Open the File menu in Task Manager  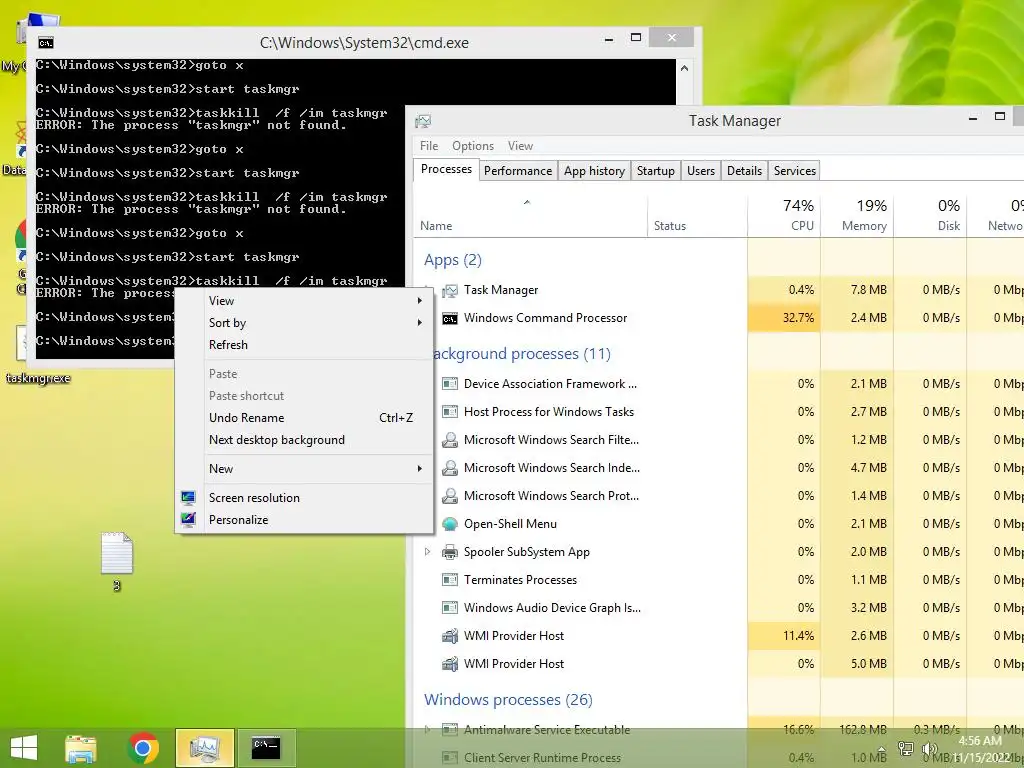pyautogui.click(x=429, y=146)
